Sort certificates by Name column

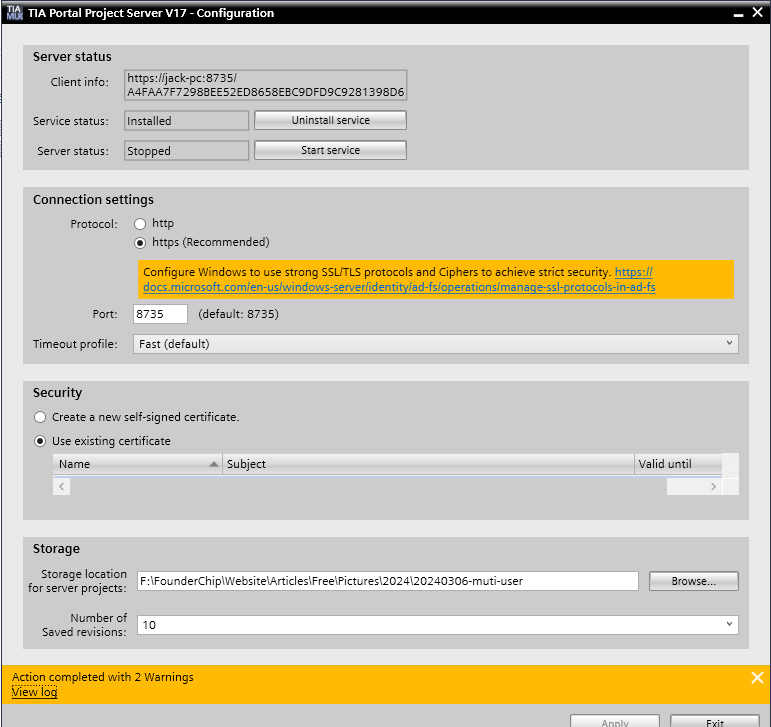pyautogui.click(x=138, y=464)
